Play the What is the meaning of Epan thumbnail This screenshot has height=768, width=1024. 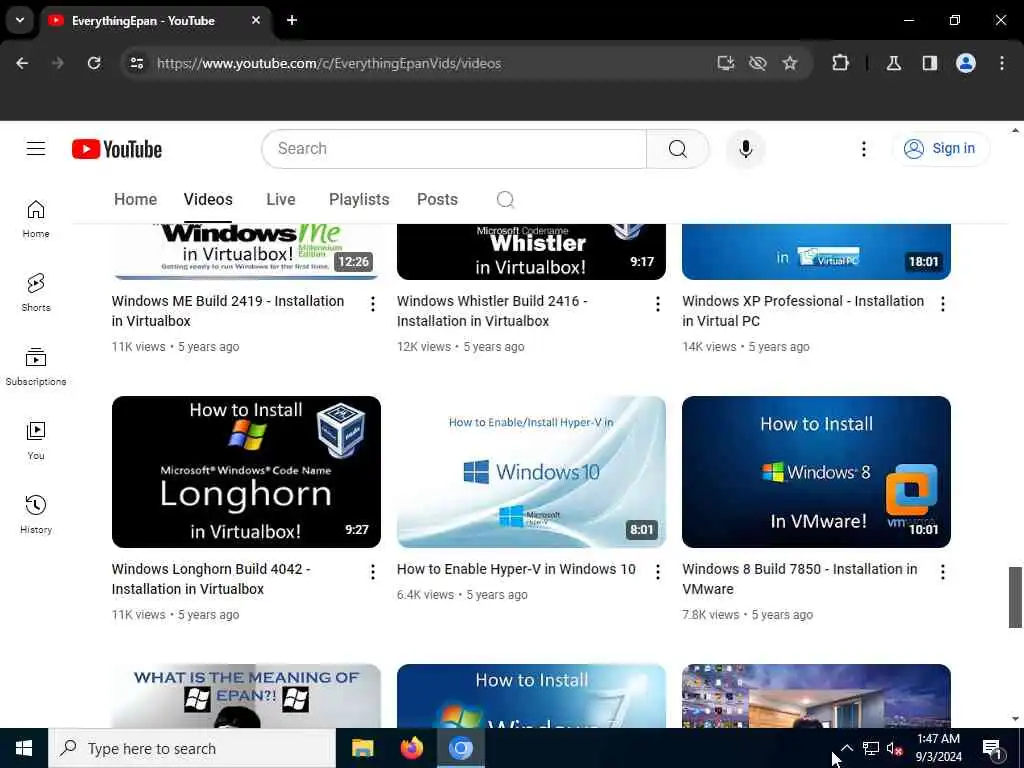pos(246,696)
